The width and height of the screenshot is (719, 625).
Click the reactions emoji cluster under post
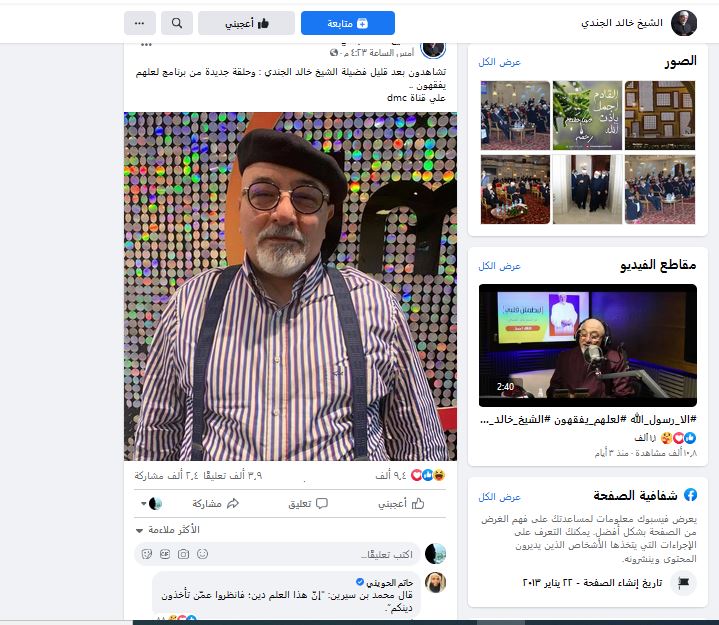click(428, 476)
